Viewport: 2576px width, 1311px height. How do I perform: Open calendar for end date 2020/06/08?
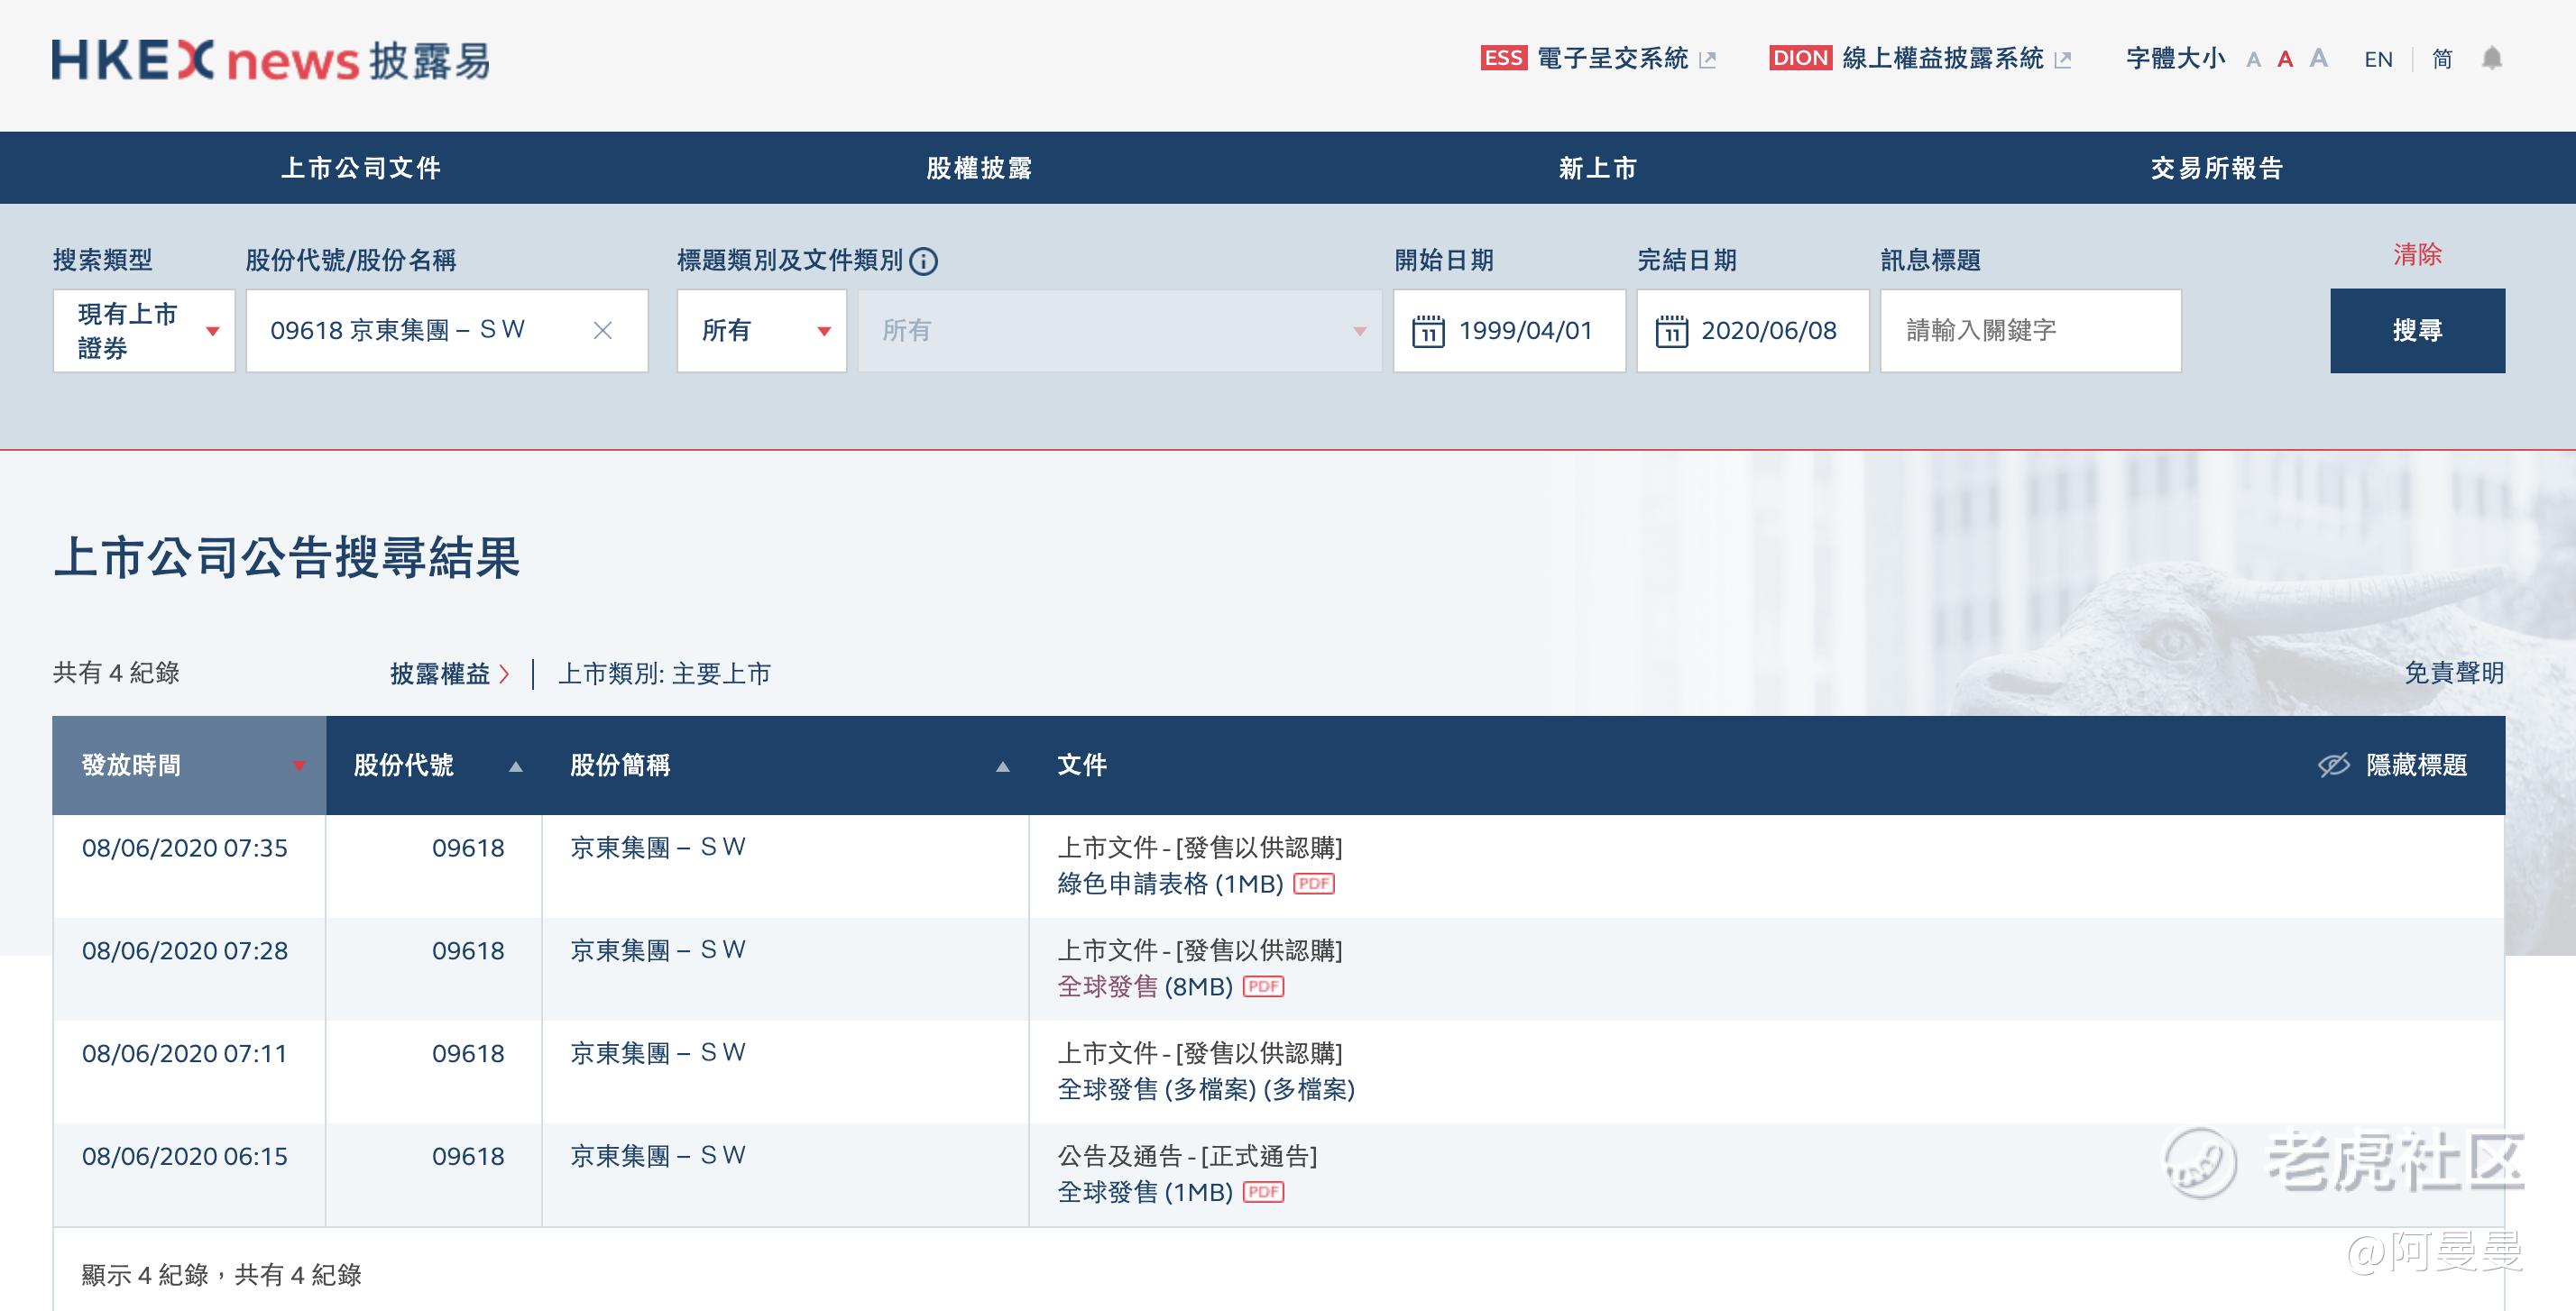1671,331
